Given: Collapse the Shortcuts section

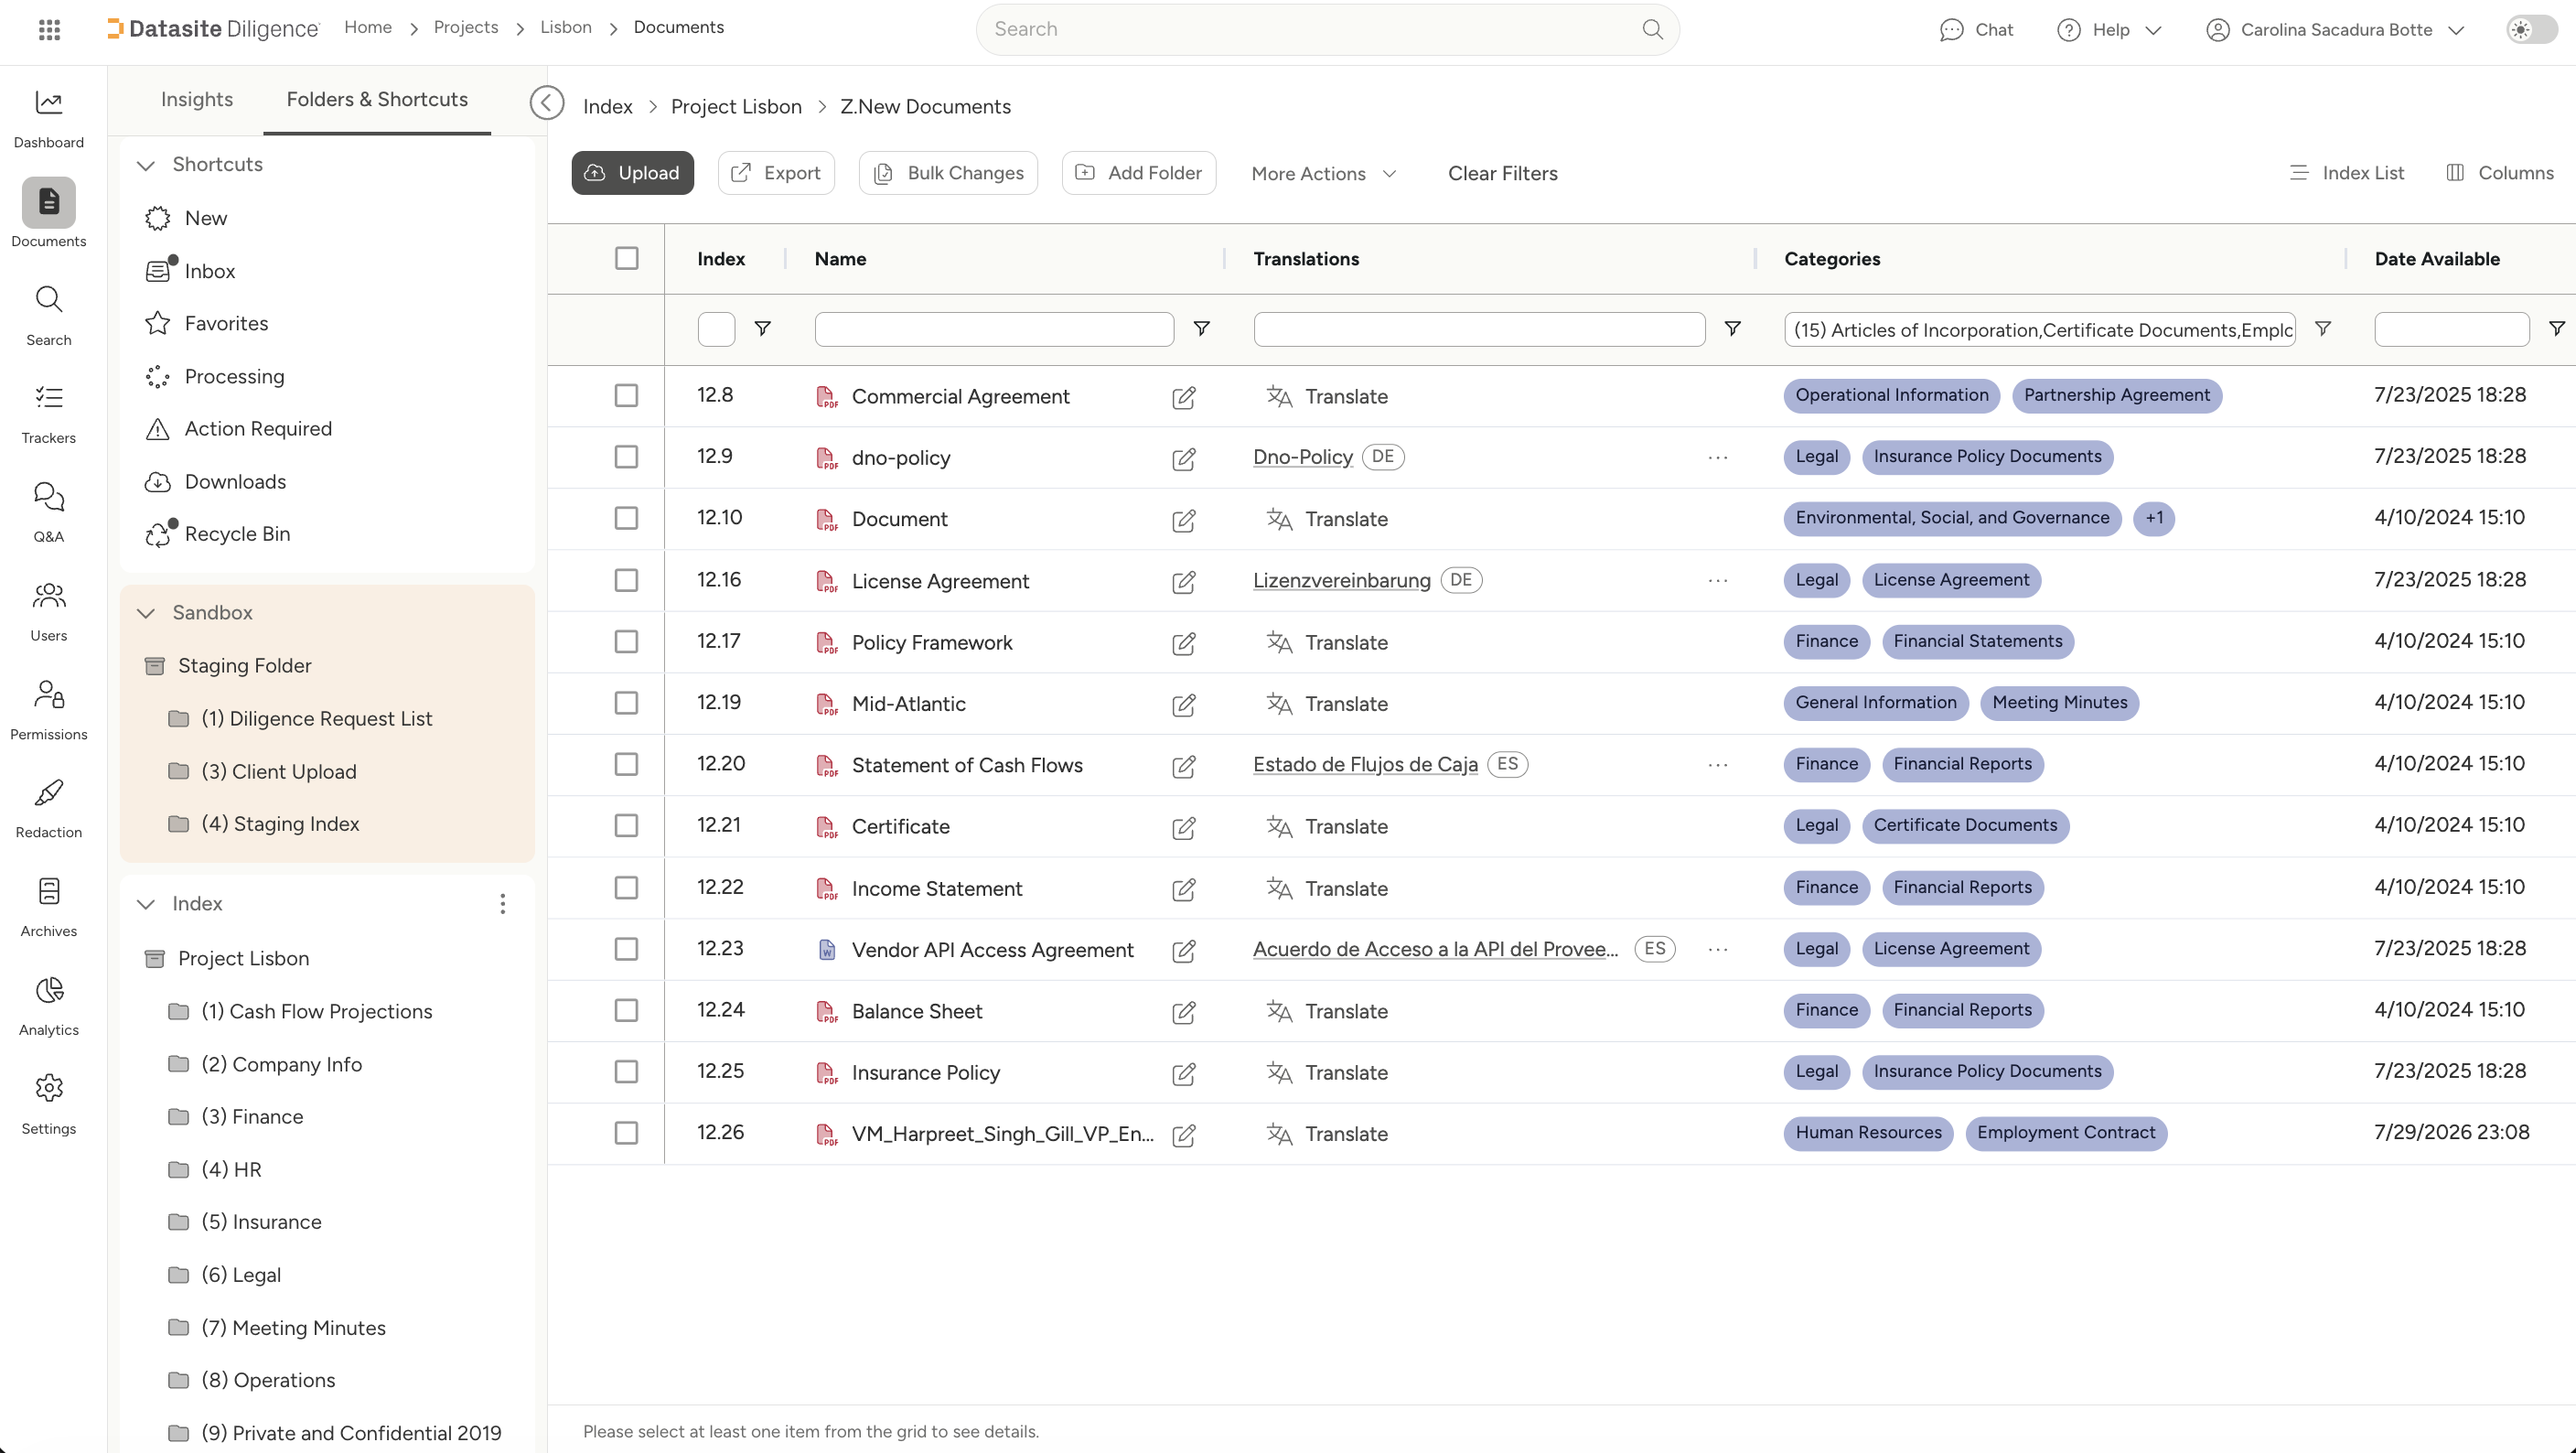Looking at the screenshot, I should click(x=146, y=165).
